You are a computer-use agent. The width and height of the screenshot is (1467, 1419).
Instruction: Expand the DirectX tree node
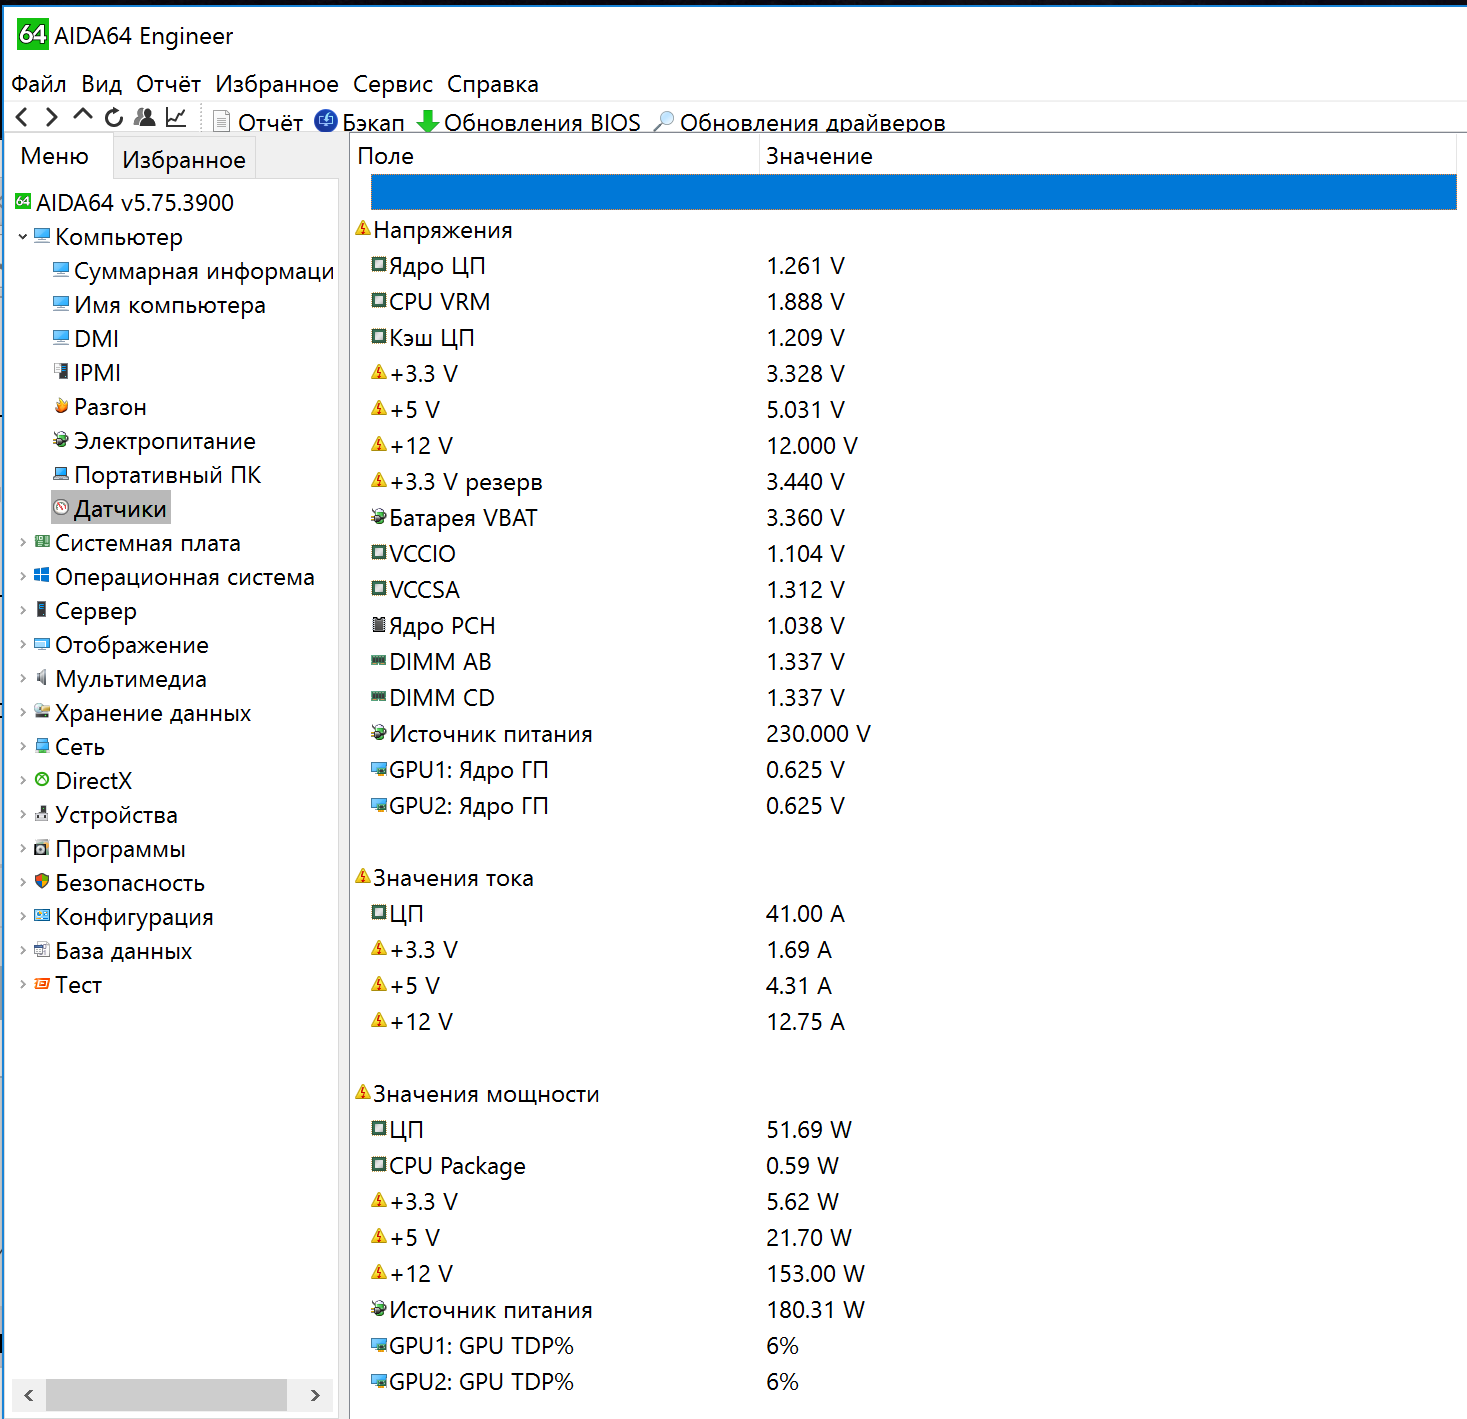(x=23, y=781)
